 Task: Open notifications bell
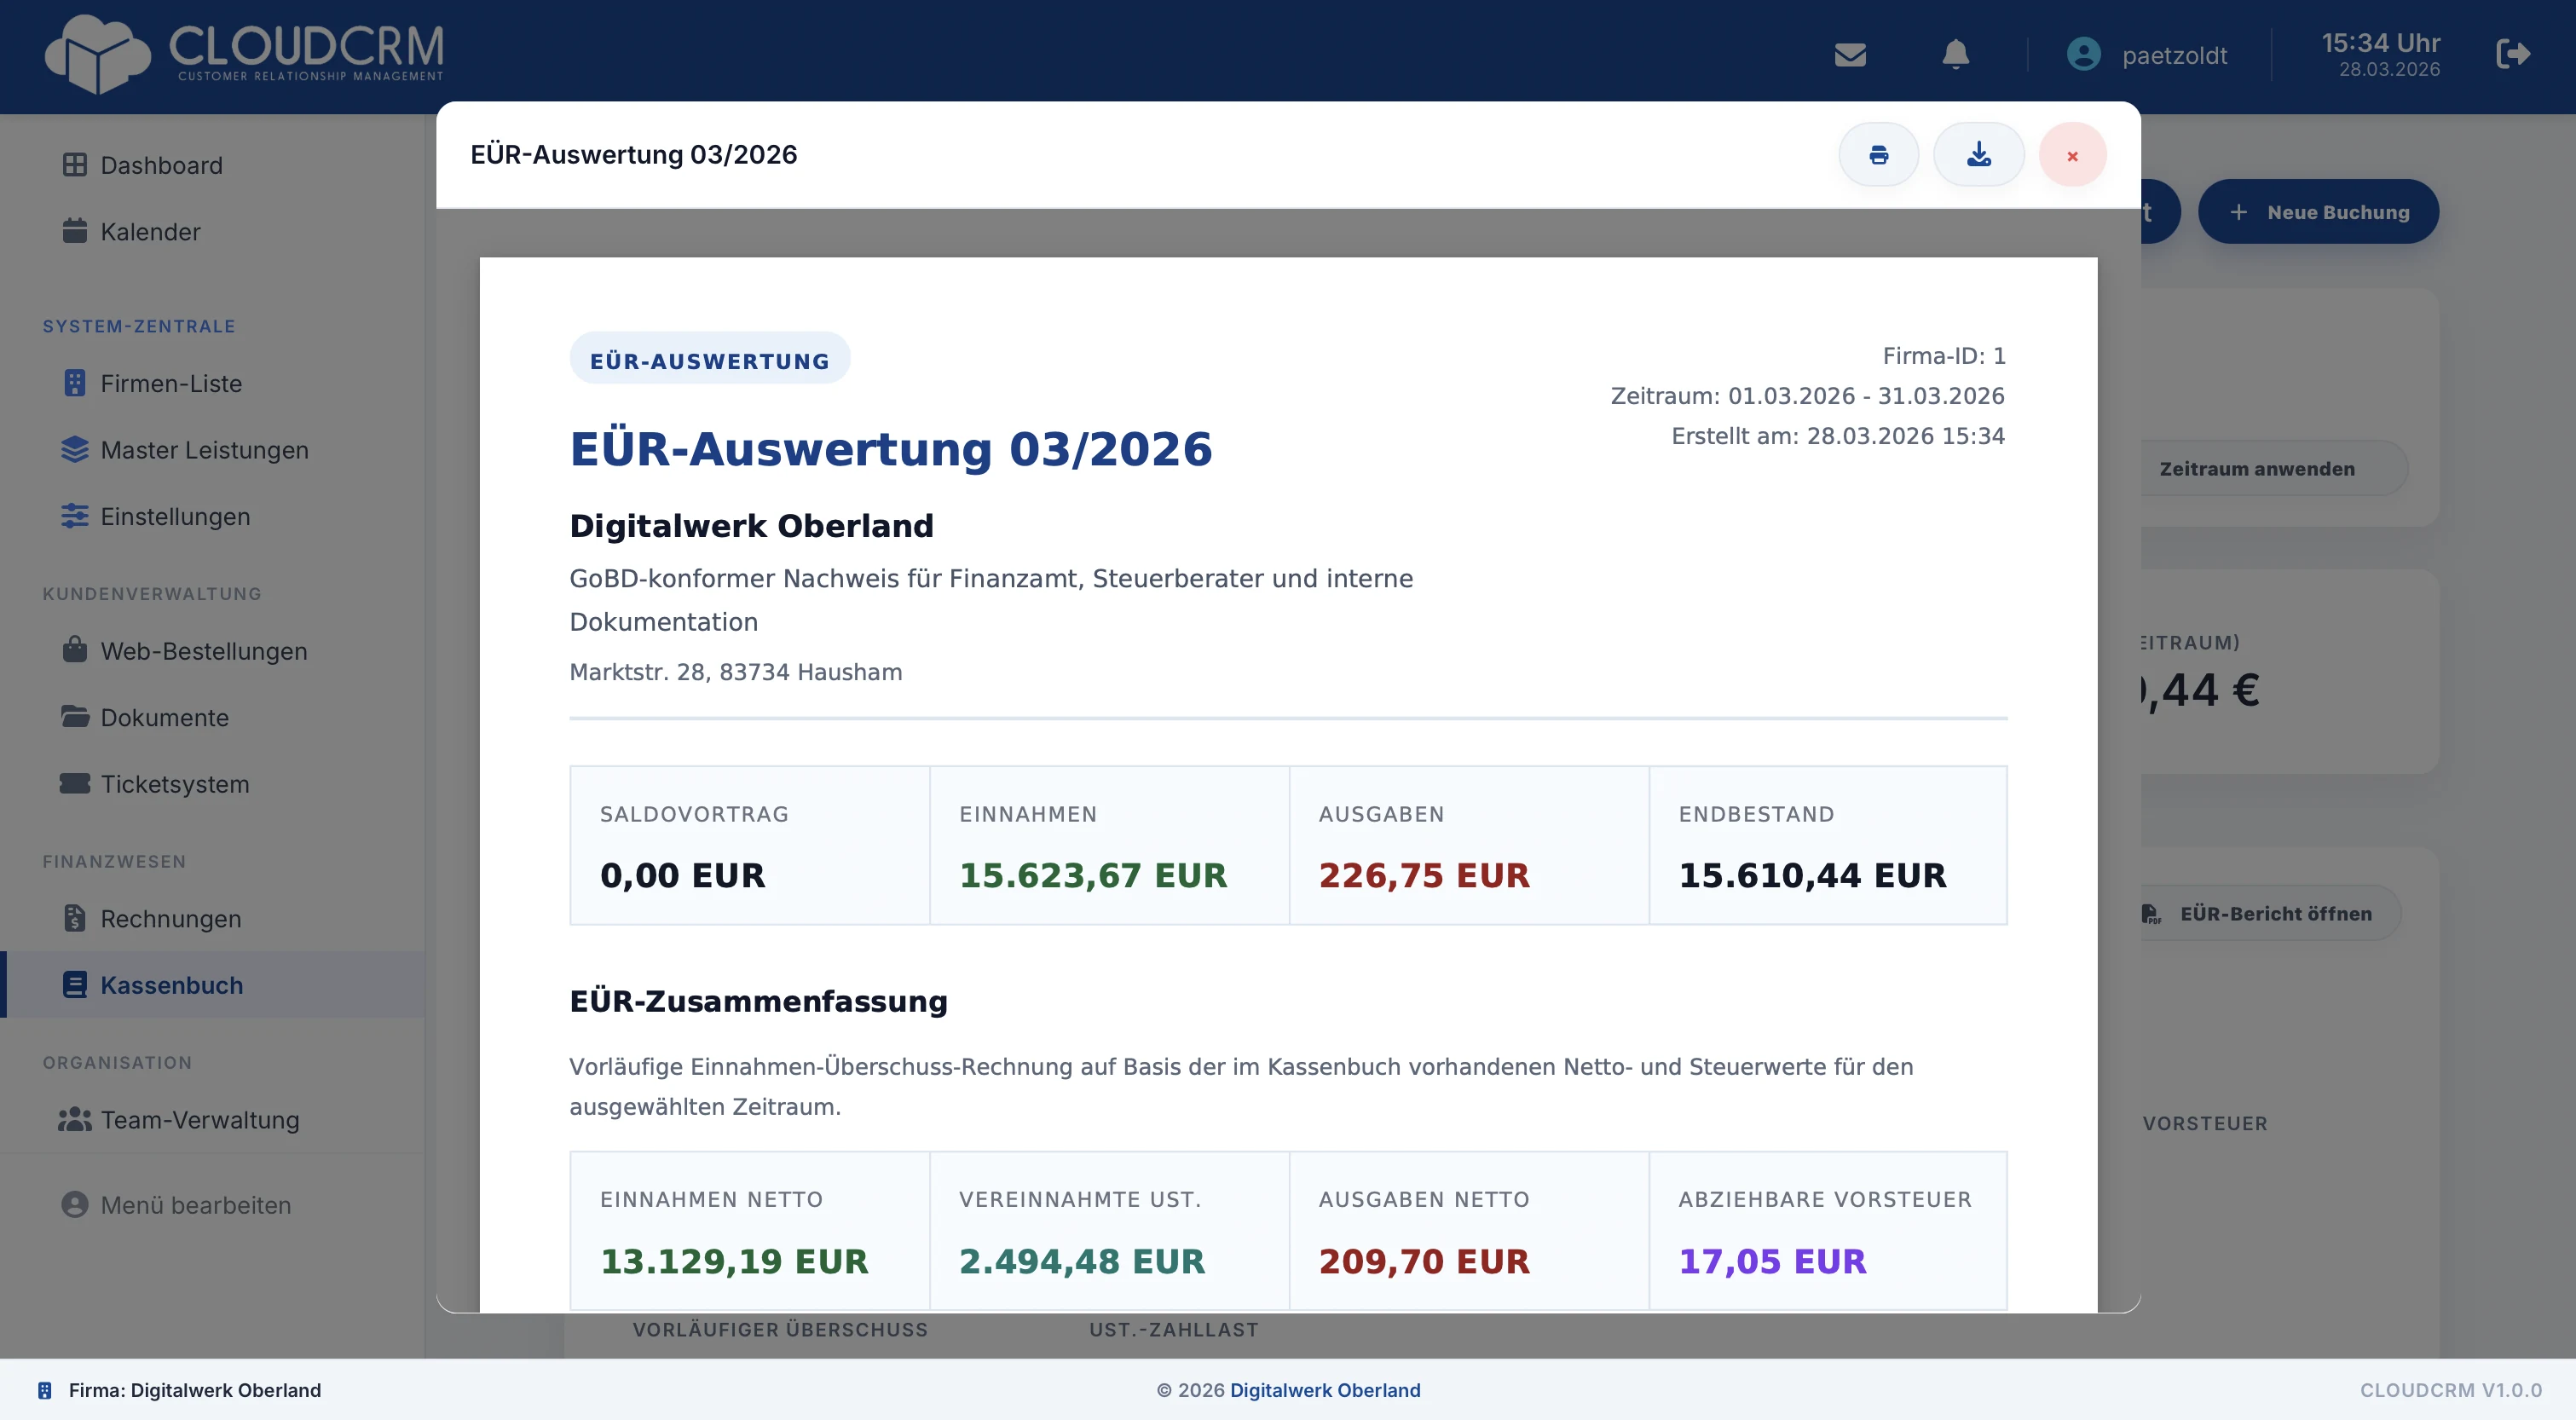tap(1955, 55)
